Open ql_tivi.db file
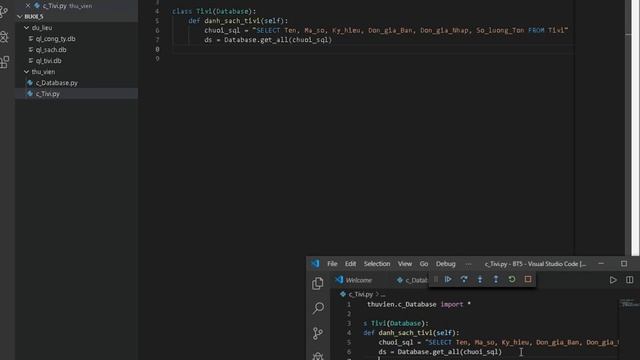The image size is (640, 360). (x=49, y=61)
